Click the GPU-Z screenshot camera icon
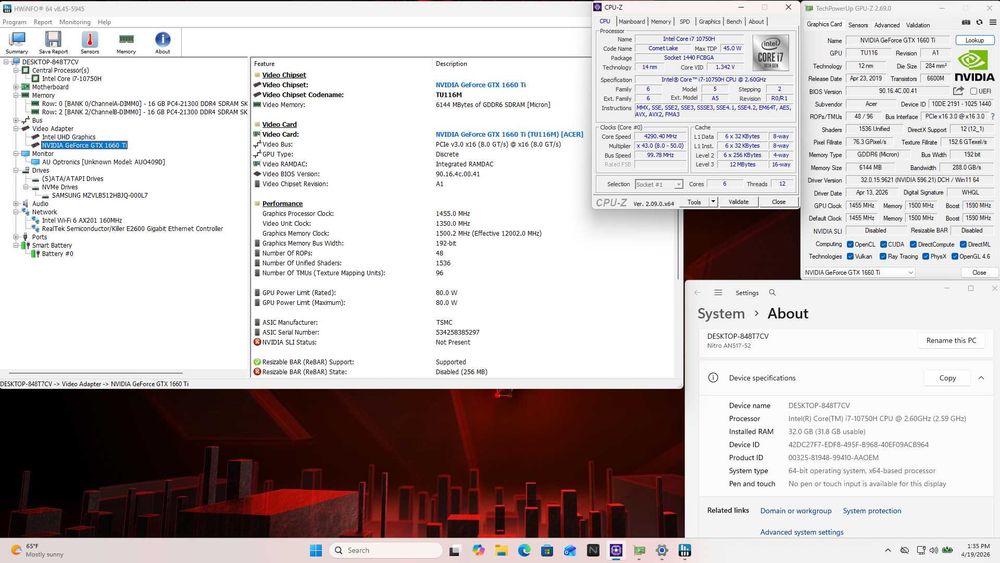Viewport: 1000px width, 563px height. 966,22
